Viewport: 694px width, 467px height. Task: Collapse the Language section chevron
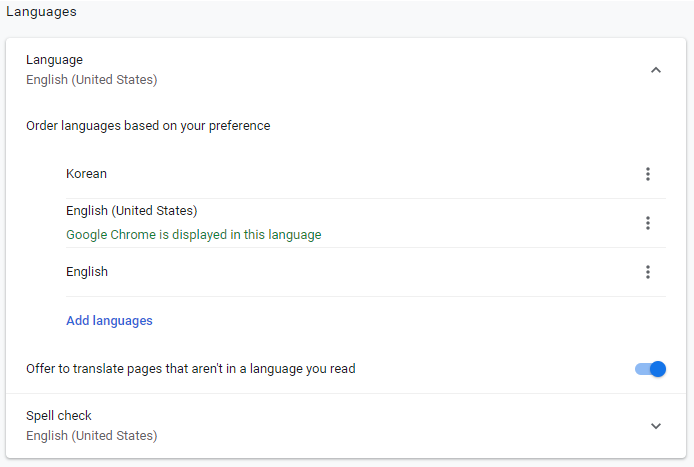(655, 70)
